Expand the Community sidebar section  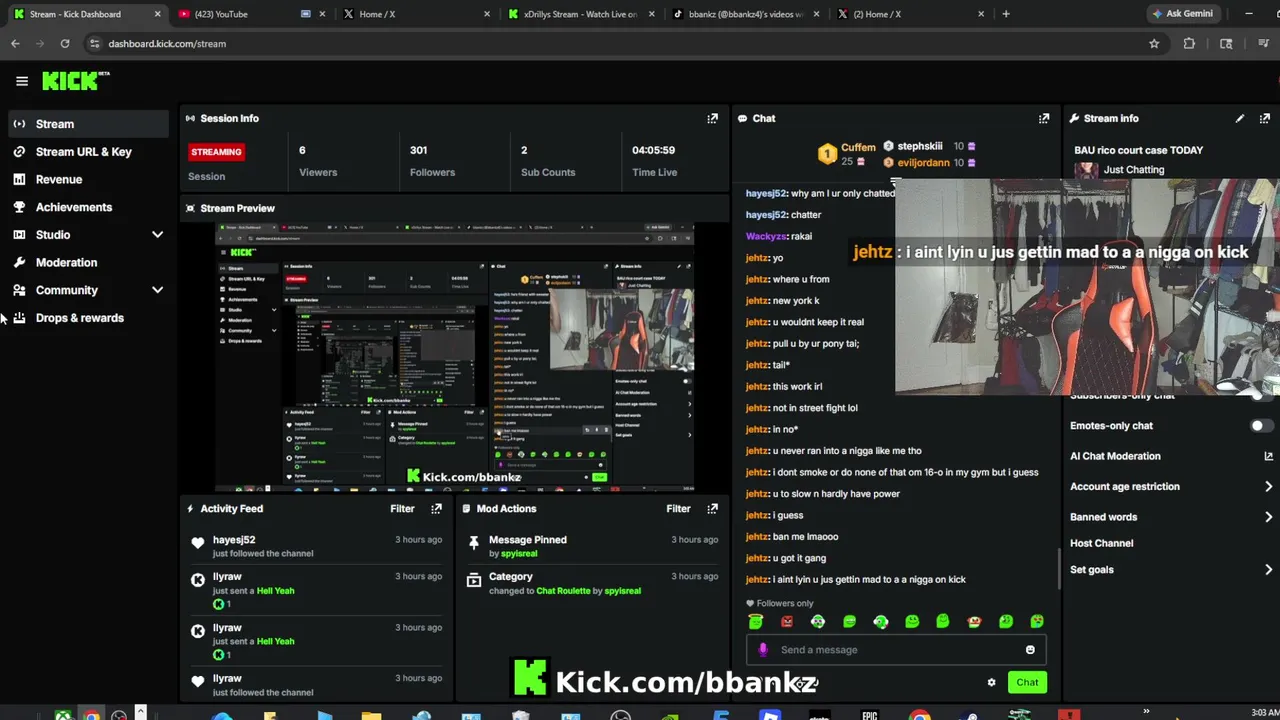point(157,290)
